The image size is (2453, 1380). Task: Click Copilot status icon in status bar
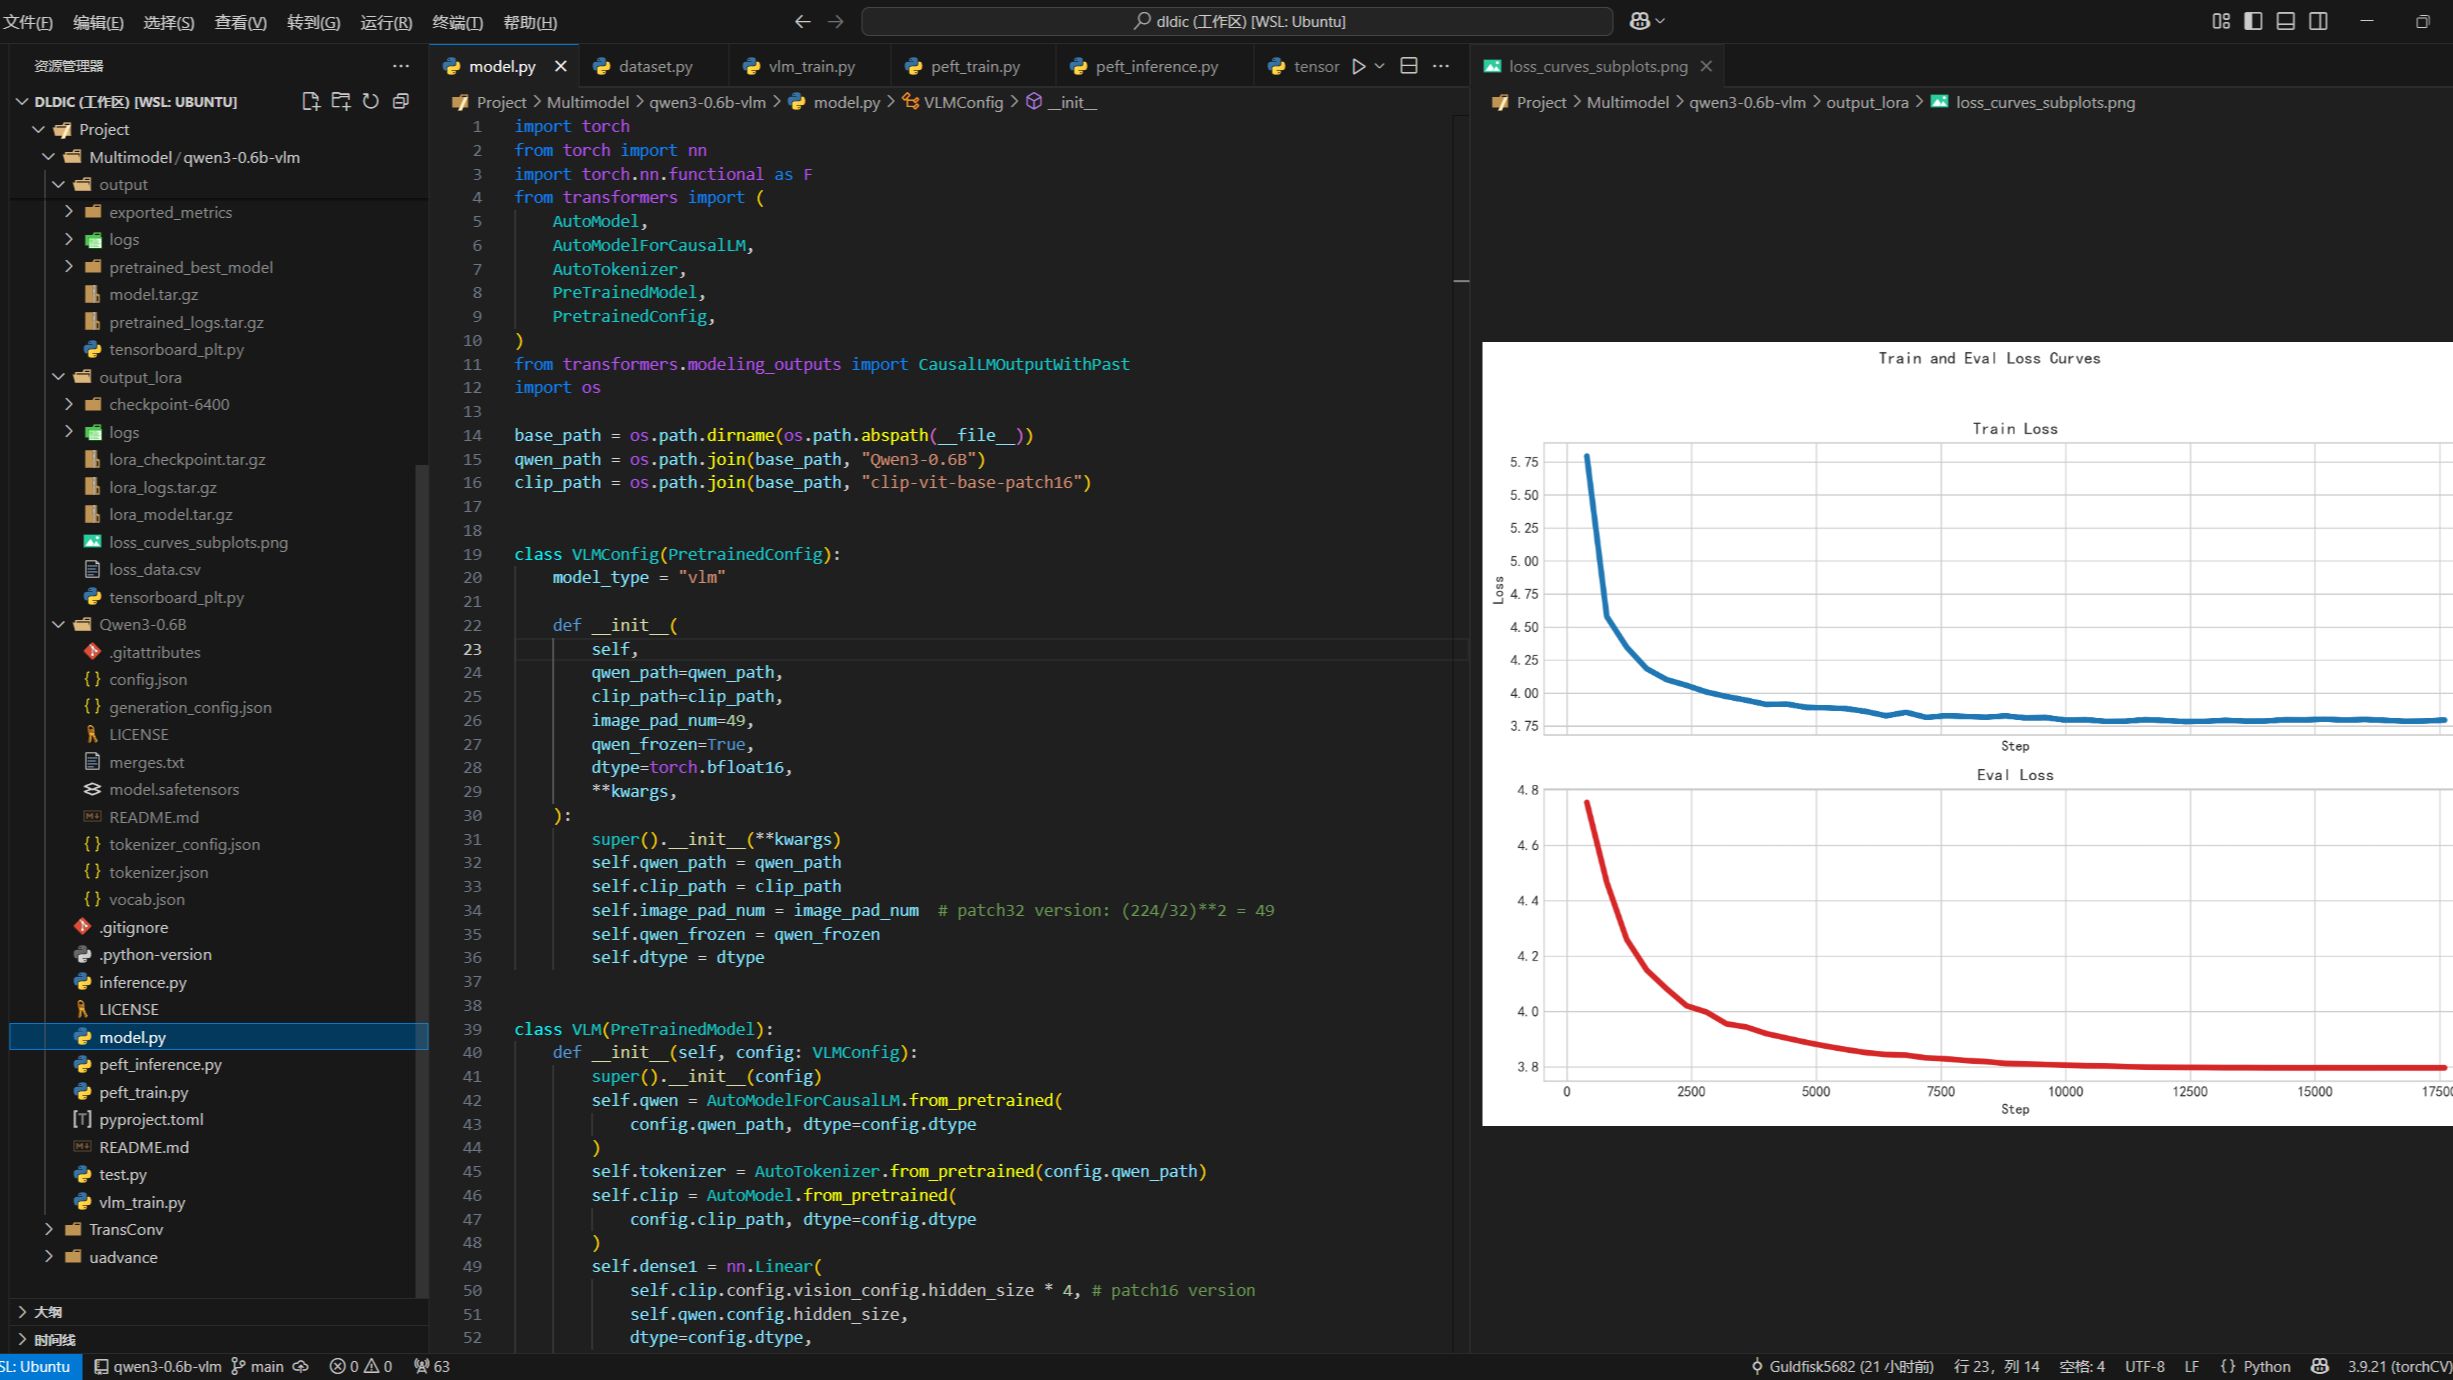click(x=2320, y=1367)
